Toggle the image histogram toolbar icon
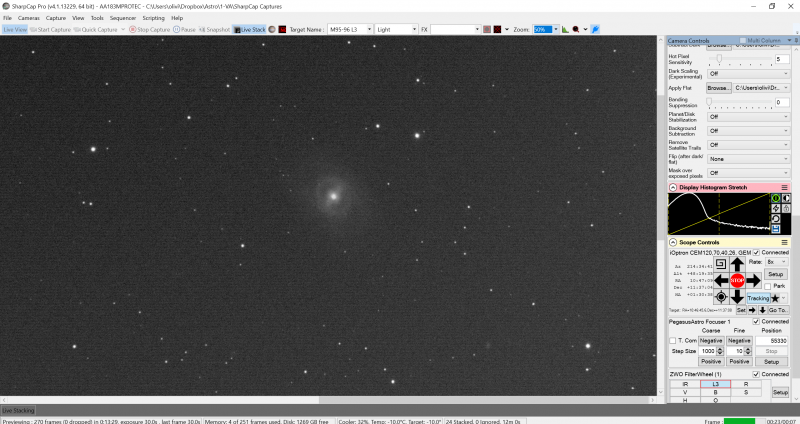This screenshot has width=800, height=424. (565, 30)
